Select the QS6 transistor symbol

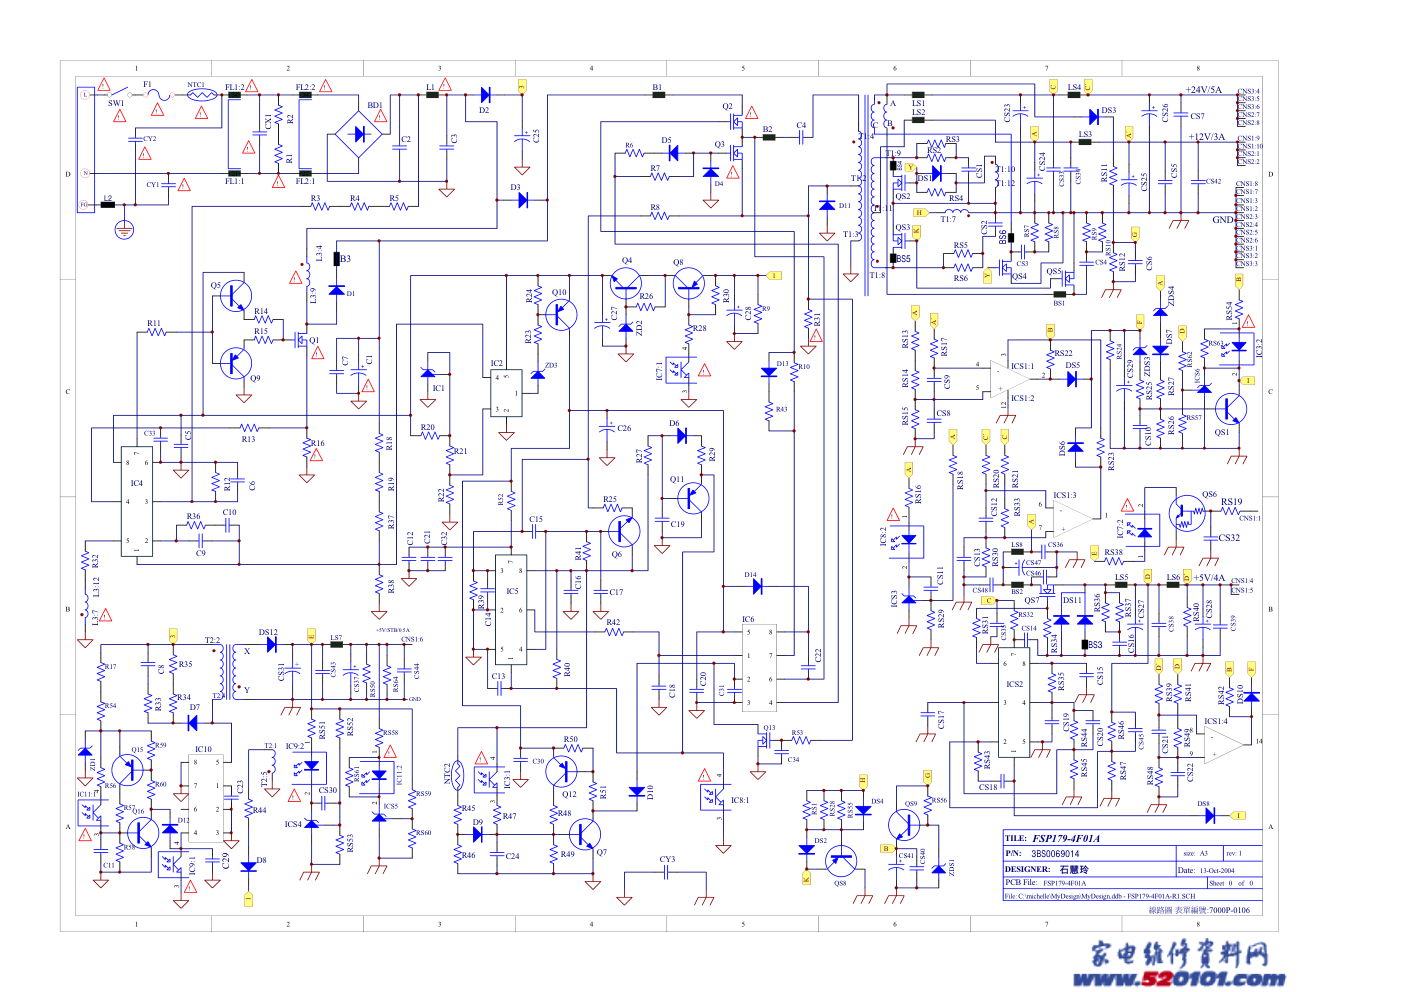(1188, 512)
